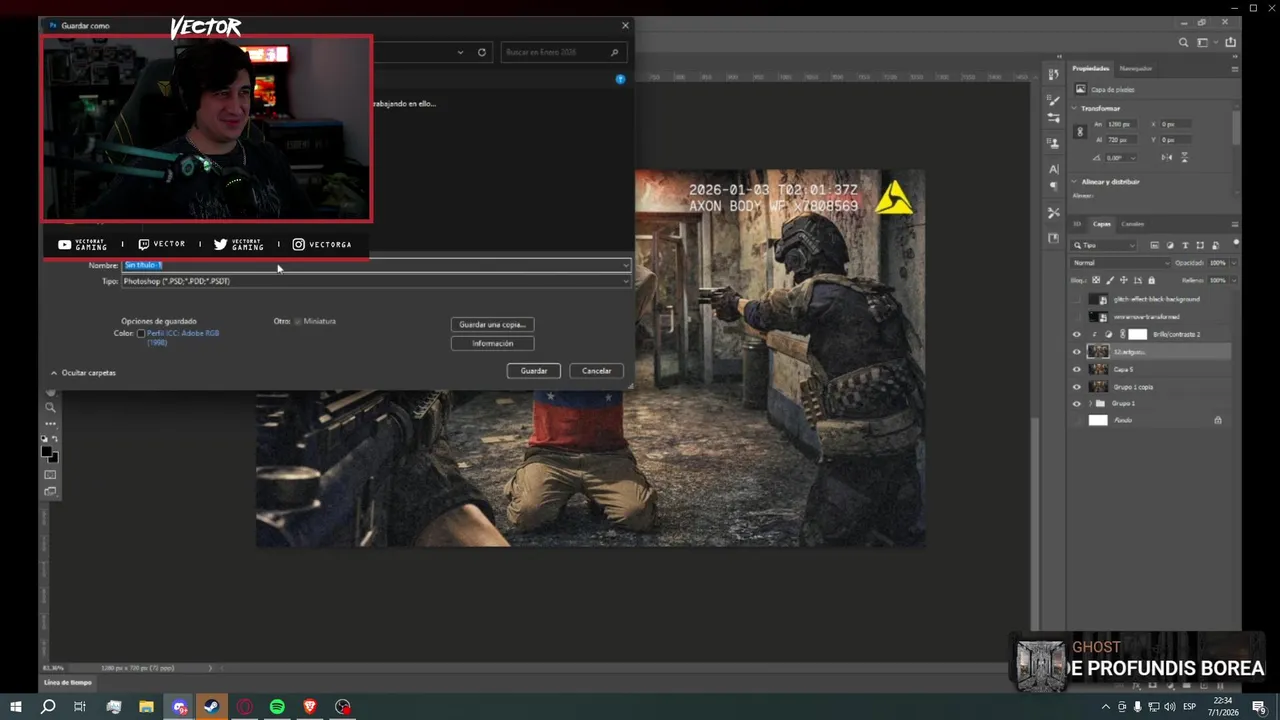1280x720 pixels.
Task: Open Photoshop search magnifier icon
Action: pyautogui.click(x=1183, y=42)
